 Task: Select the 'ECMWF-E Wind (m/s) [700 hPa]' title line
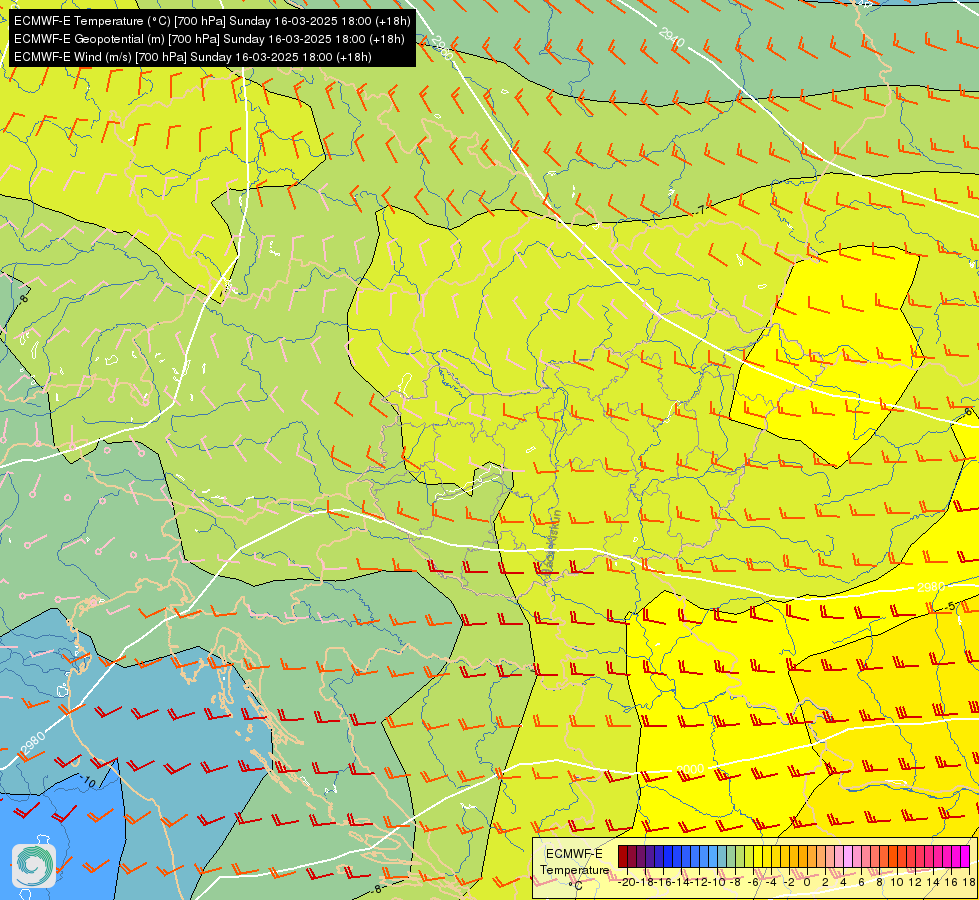point(193,57)
